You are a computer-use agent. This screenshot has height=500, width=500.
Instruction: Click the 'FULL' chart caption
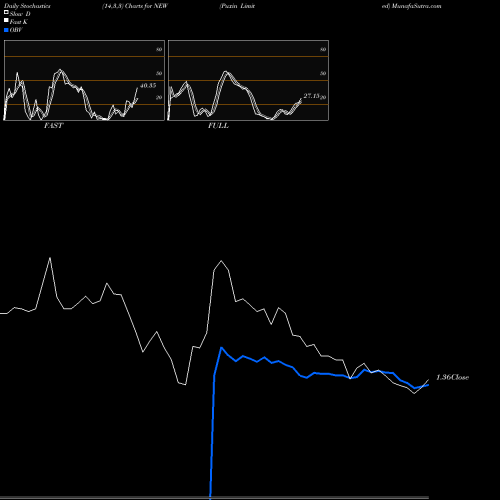click(x=218, y=126)
